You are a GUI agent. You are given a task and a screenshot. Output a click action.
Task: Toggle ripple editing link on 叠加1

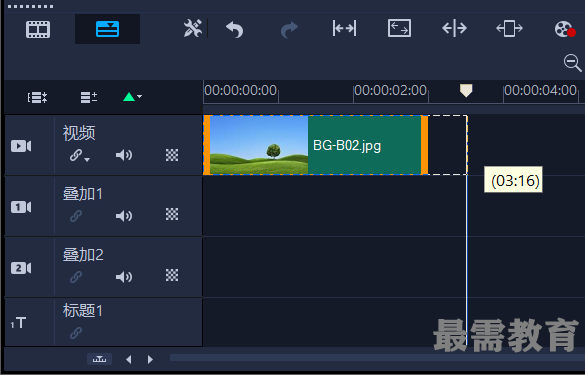click(x=76, y=216)
